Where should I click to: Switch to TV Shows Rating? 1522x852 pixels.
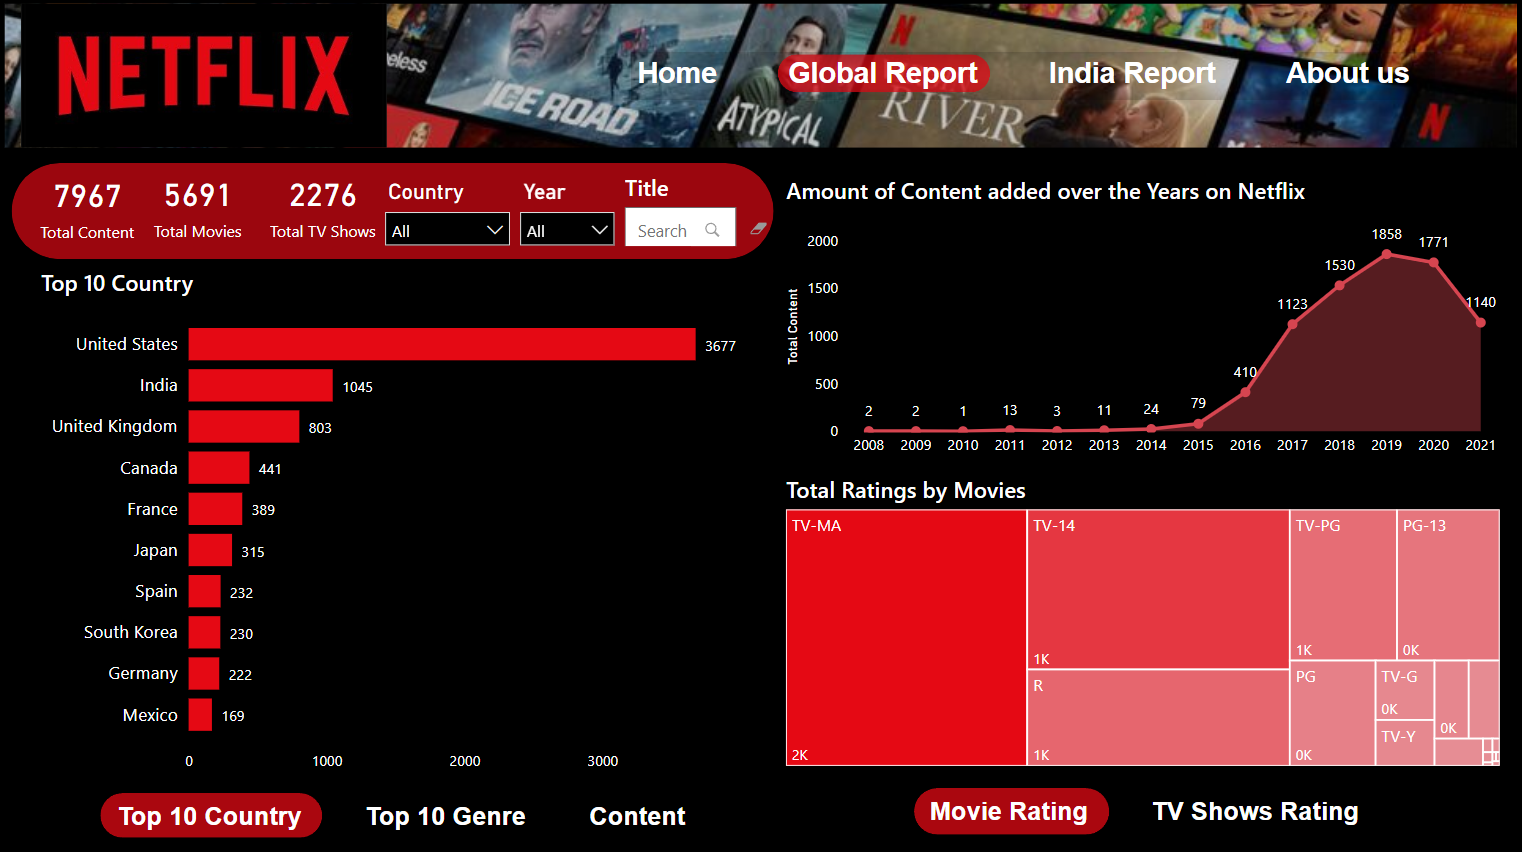click(1255, 811)
